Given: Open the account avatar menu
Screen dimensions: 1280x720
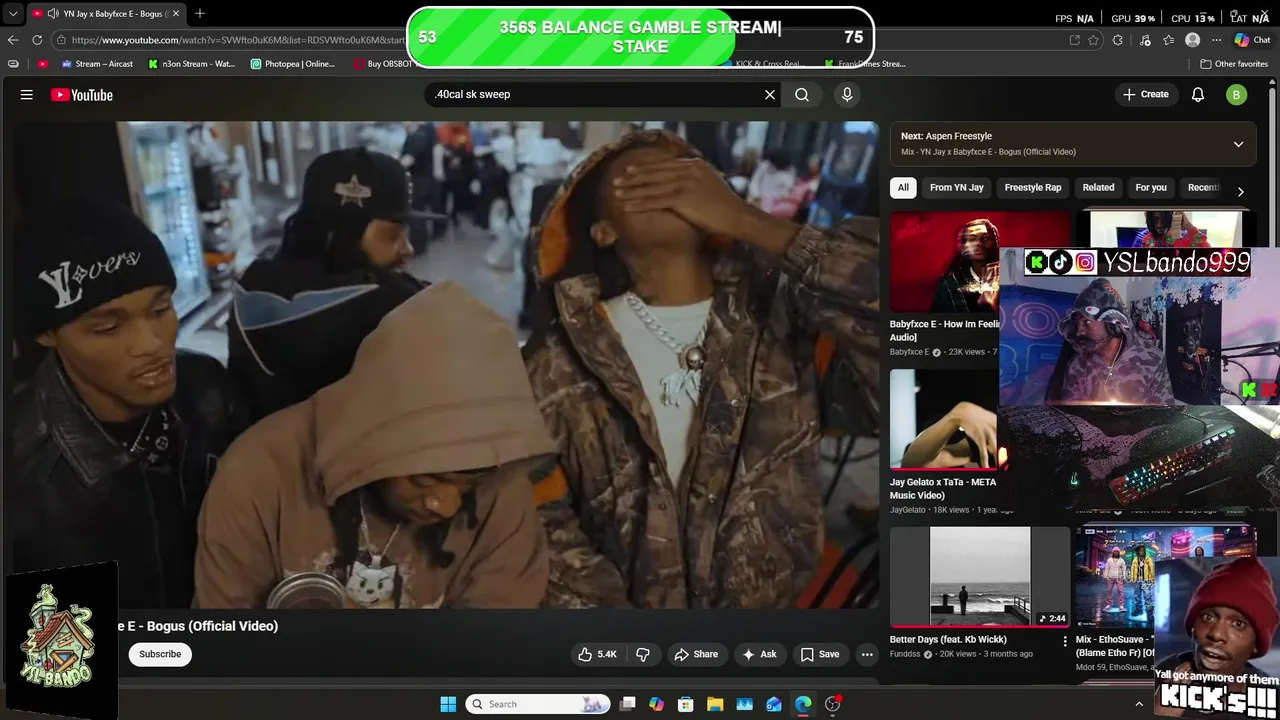Looking at the screenshot, I should click(x=1236, y=95).
